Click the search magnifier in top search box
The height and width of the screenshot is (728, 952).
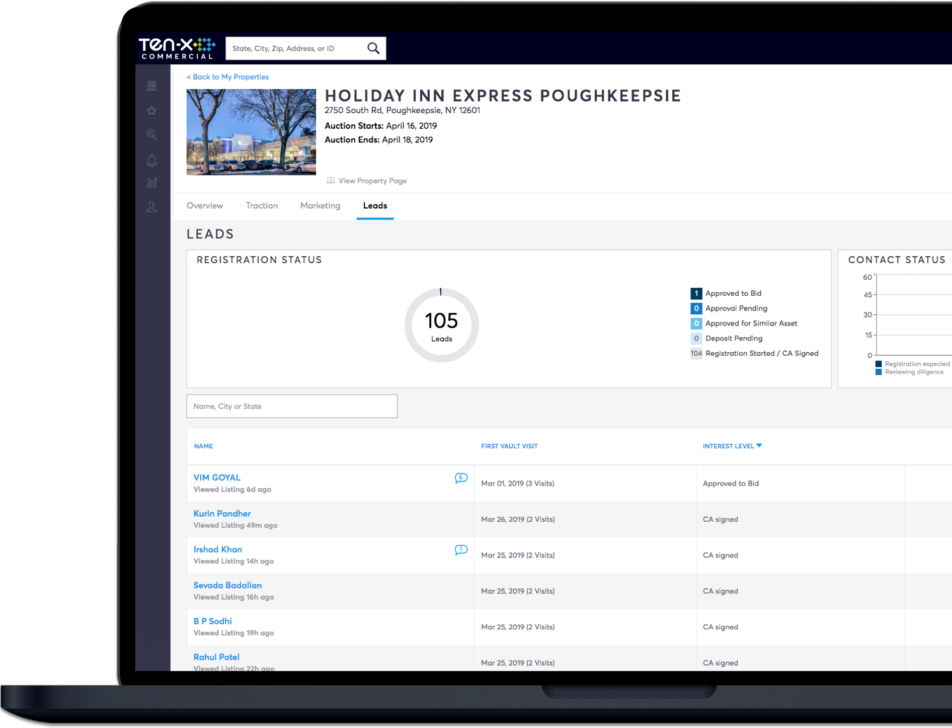(x=373, y=48)
